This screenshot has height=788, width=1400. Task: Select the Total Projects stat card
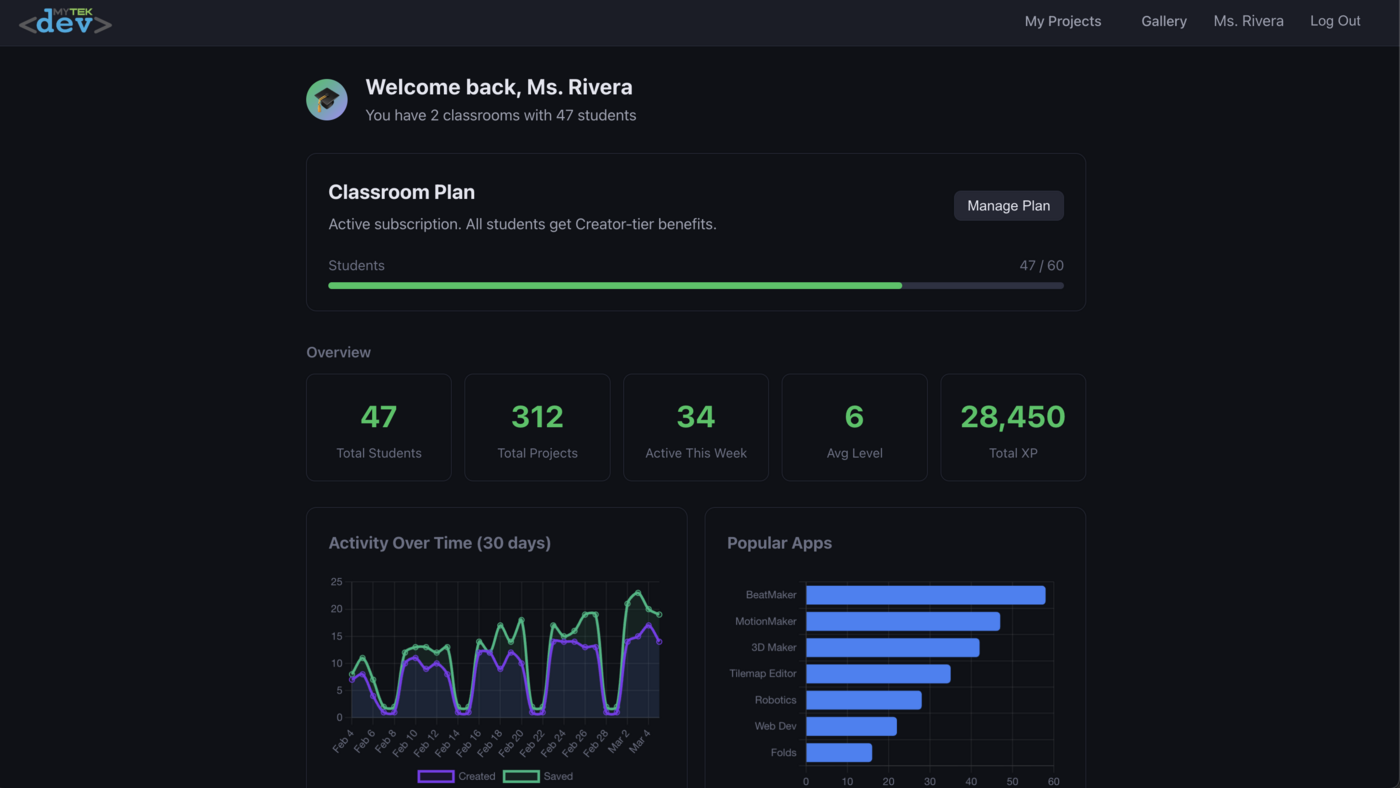[537, 427]
